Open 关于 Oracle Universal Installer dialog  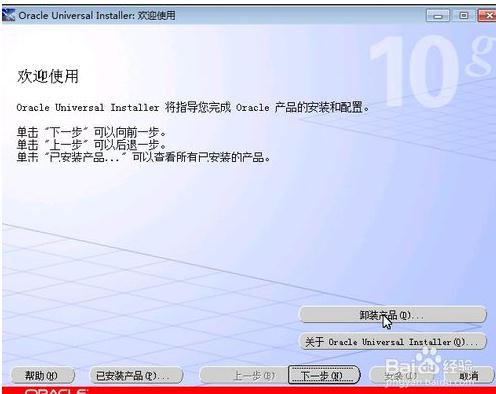click(x=393, y=342)
